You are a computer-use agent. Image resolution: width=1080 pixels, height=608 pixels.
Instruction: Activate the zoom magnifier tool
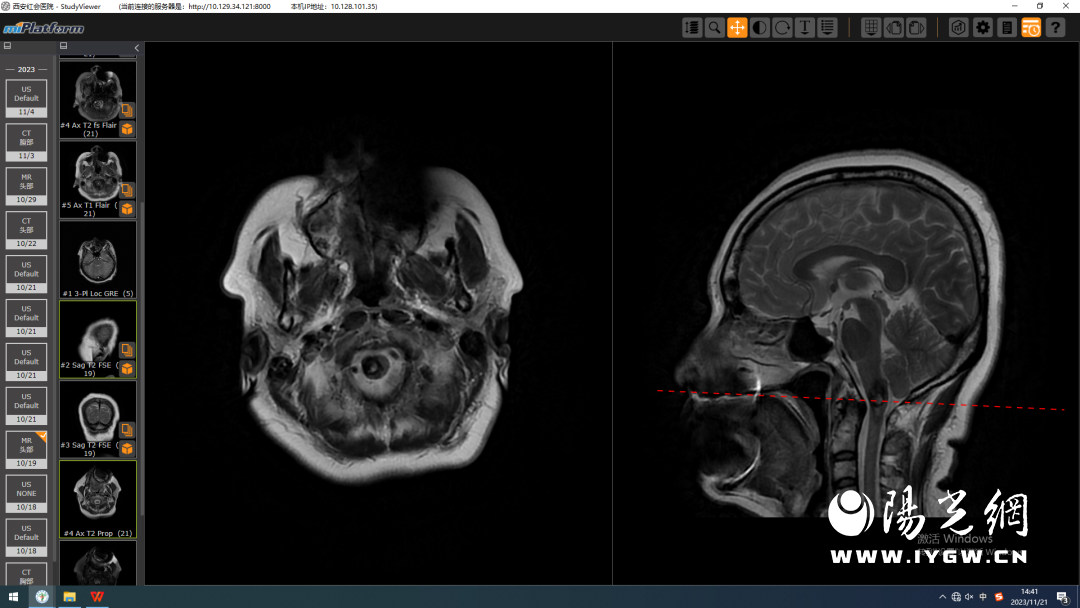coord(714,28)
